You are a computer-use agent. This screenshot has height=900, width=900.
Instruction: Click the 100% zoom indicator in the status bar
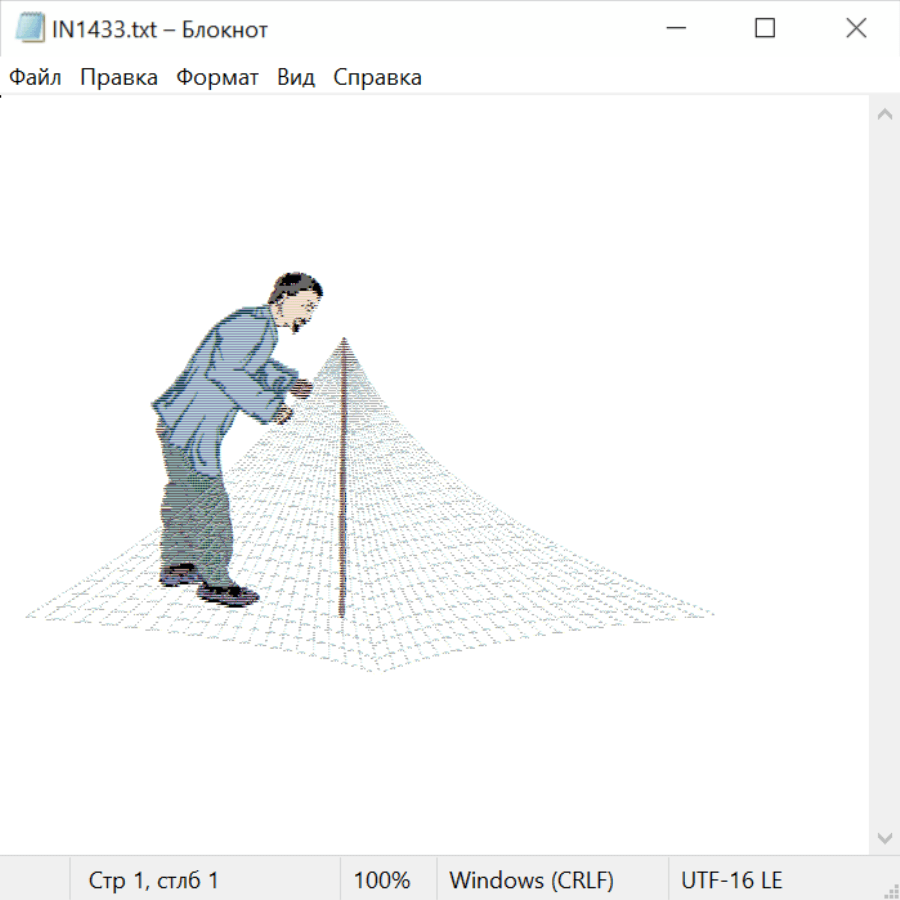tap(382, 881)
